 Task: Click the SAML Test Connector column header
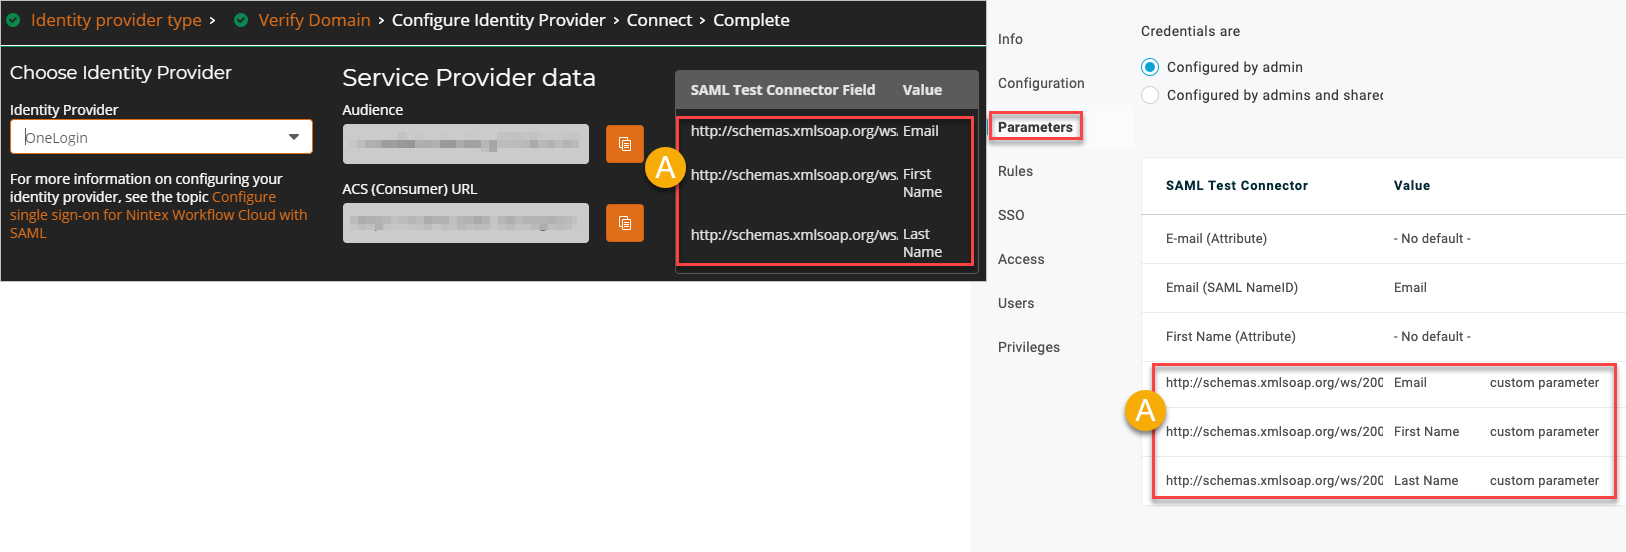(x=1237, y=186)
